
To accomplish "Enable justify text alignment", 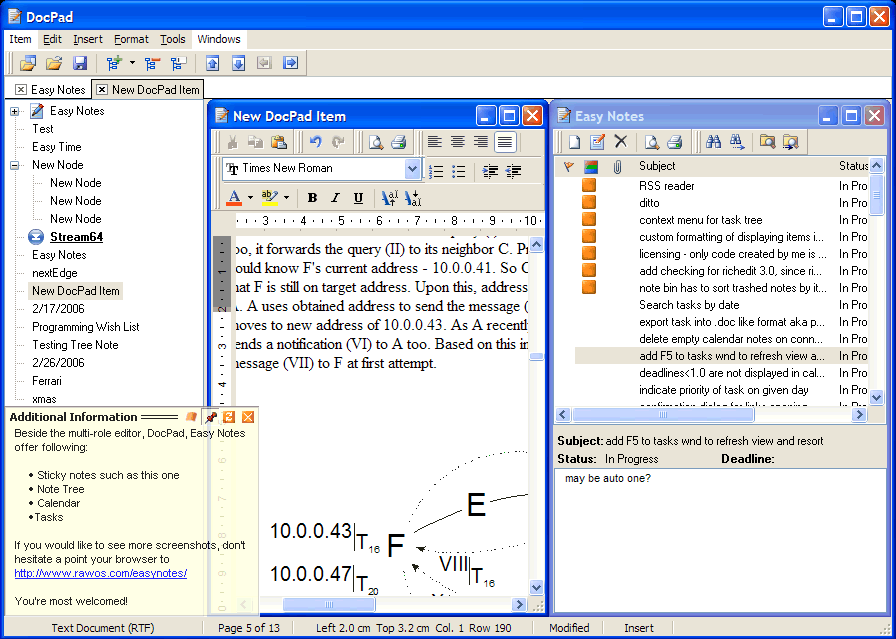I will pyautogui.click(x=505, y=142).
